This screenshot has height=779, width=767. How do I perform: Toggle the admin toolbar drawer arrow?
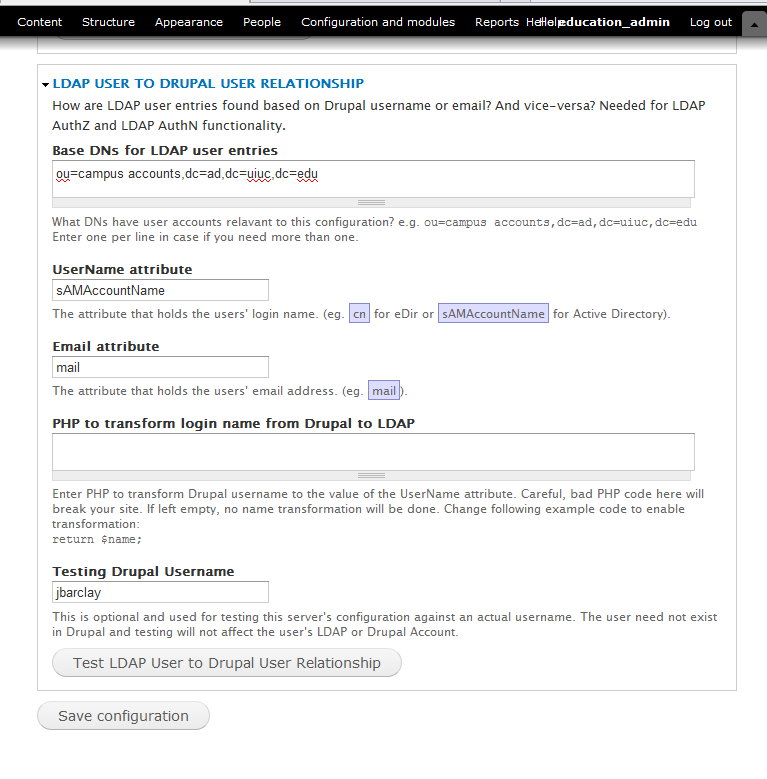pos(752,22)
